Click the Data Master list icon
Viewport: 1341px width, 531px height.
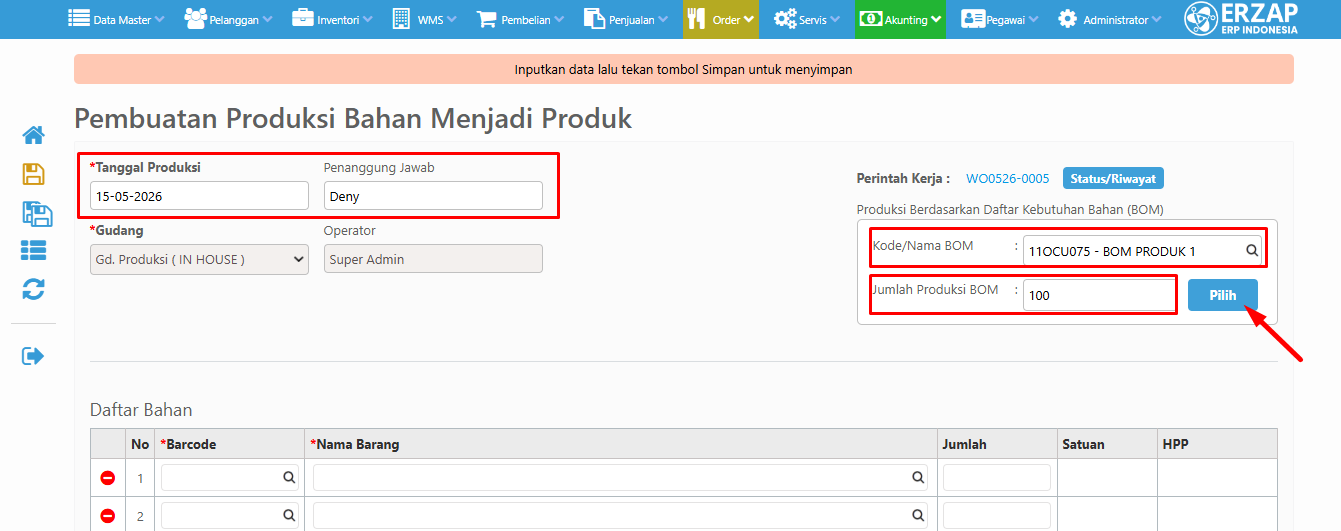[78, 18]
